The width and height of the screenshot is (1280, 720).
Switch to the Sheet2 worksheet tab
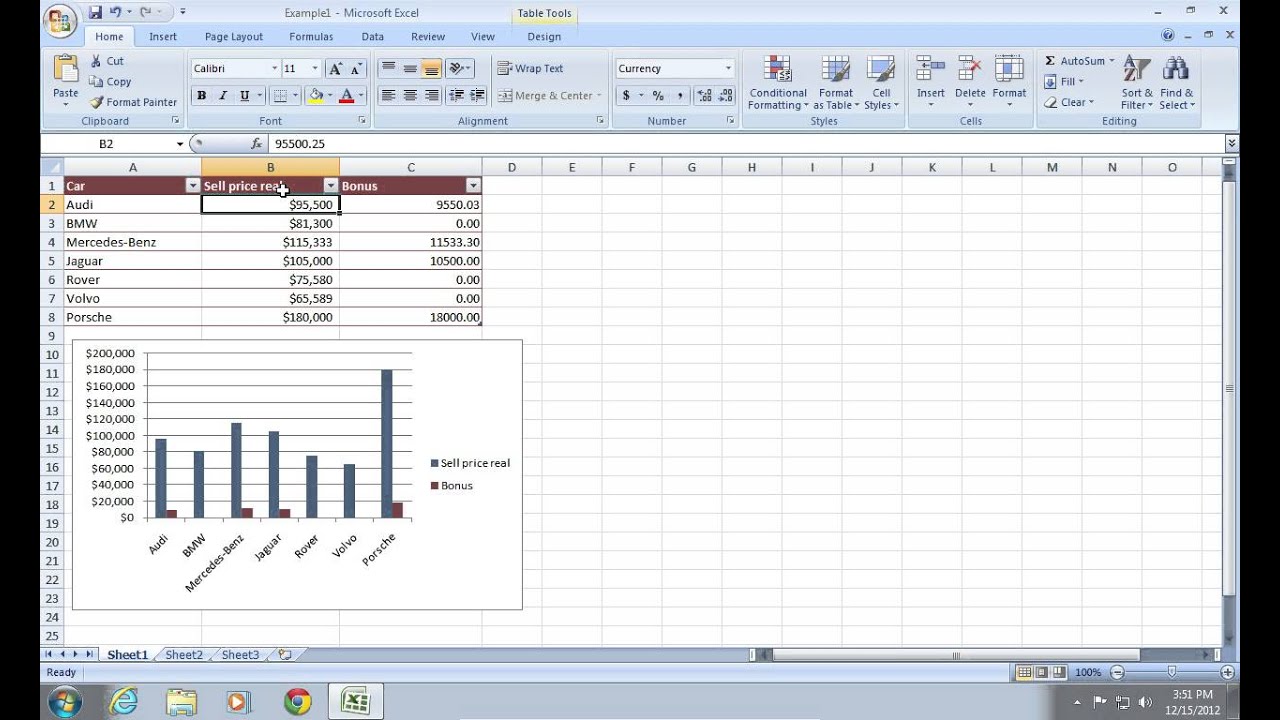click(184, 655)
